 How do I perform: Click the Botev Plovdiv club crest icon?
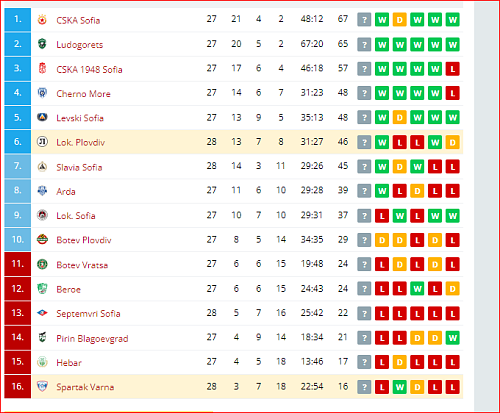pyautogui.click(x=42, y=239)
